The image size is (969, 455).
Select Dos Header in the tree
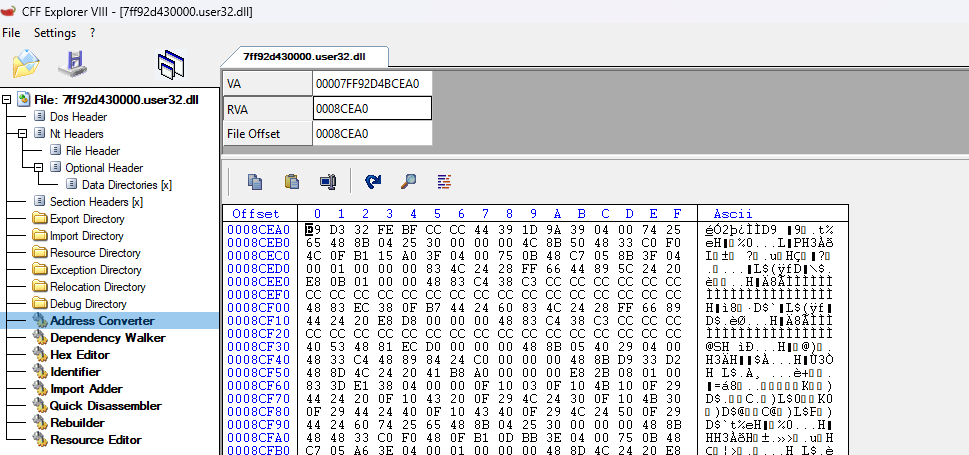[x=78, y=117]
